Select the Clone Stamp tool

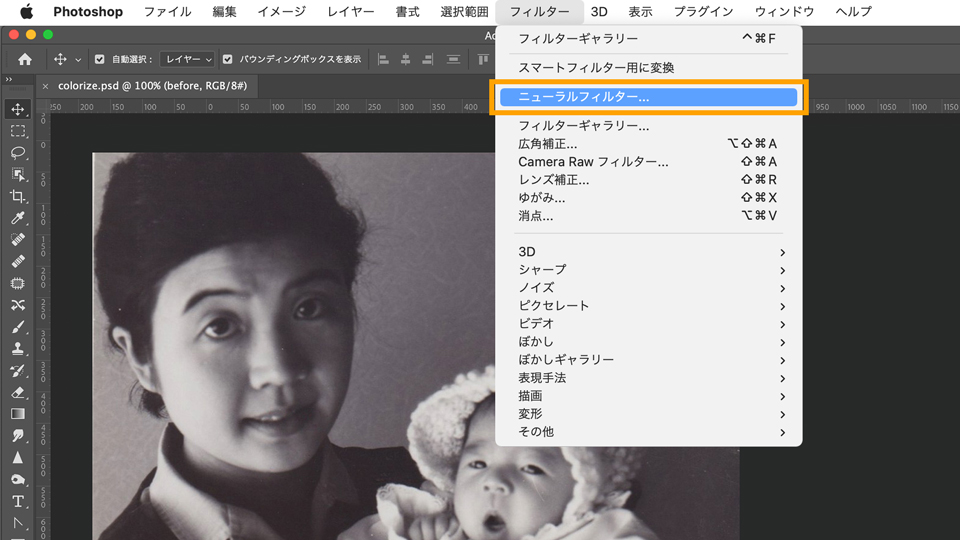pos(18,348)
